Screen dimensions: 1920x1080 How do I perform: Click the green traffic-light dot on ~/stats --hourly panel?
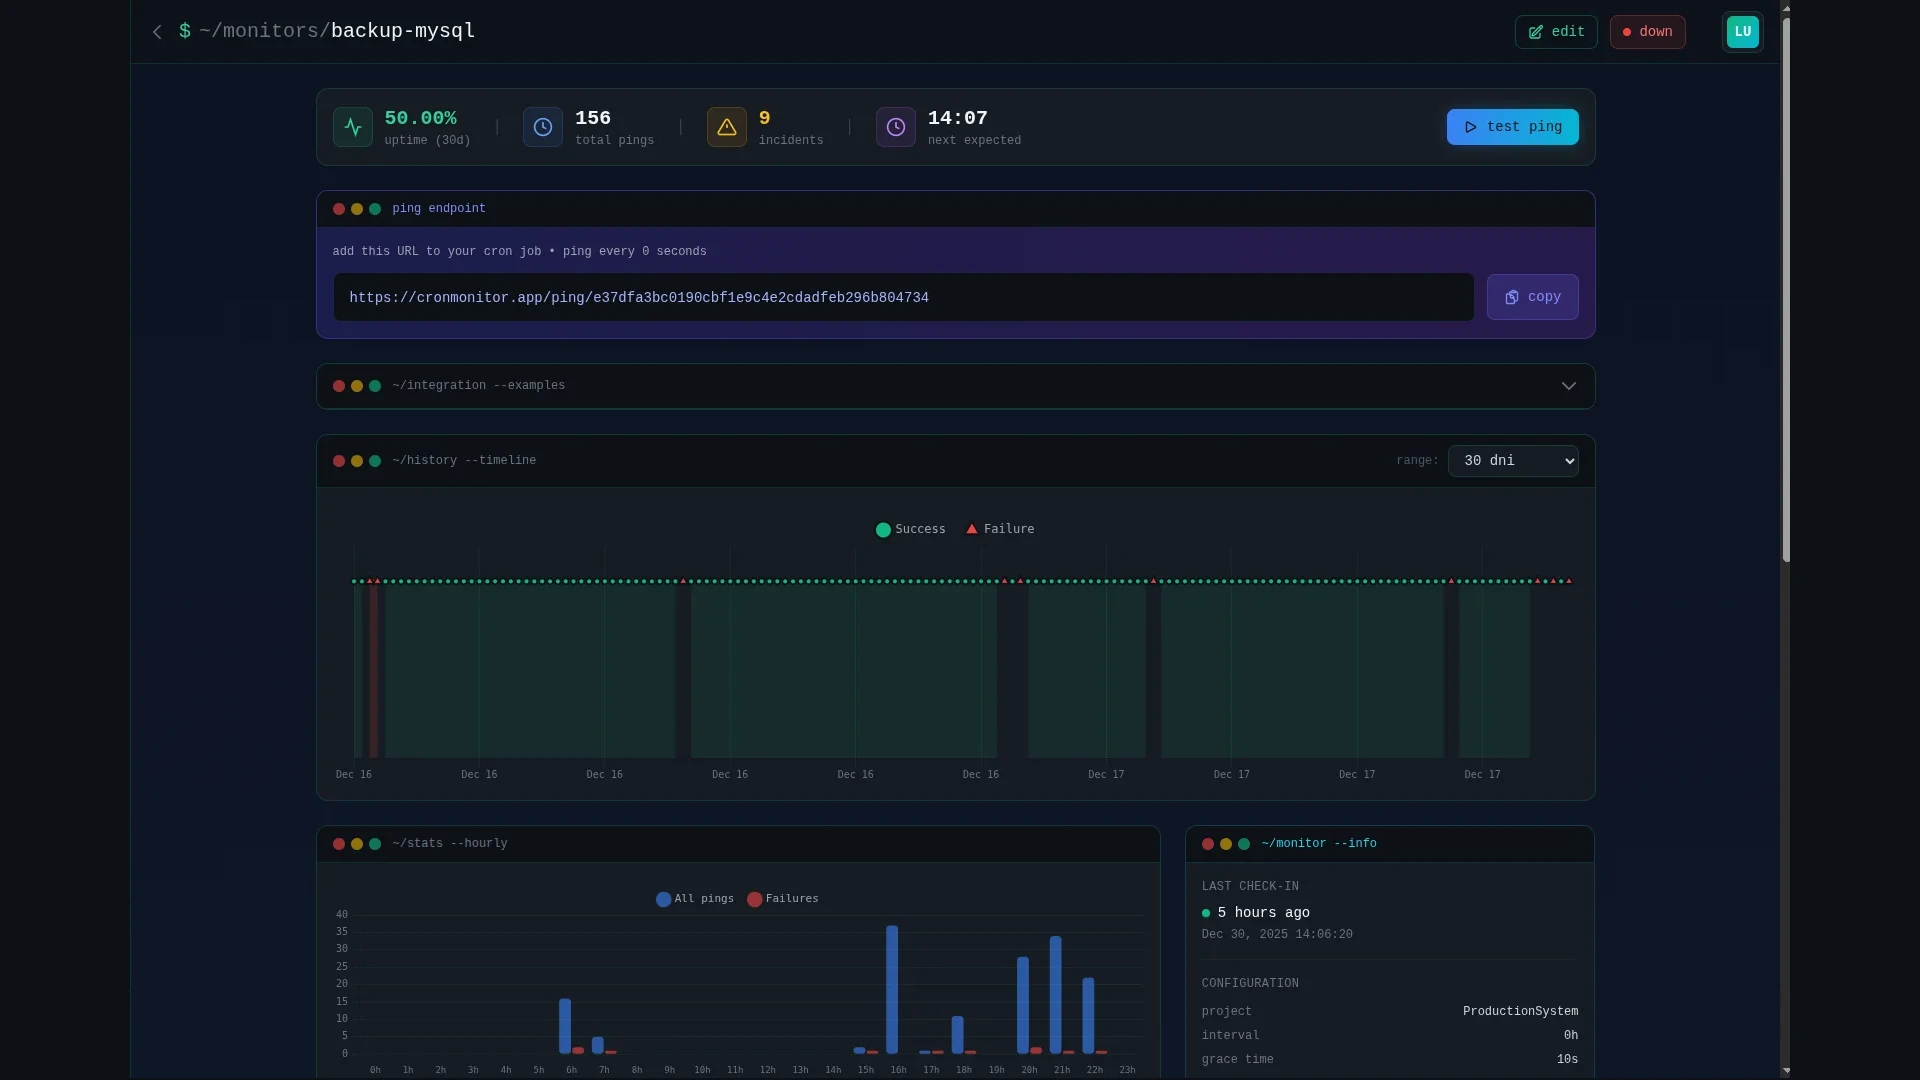tap(374, 844)
